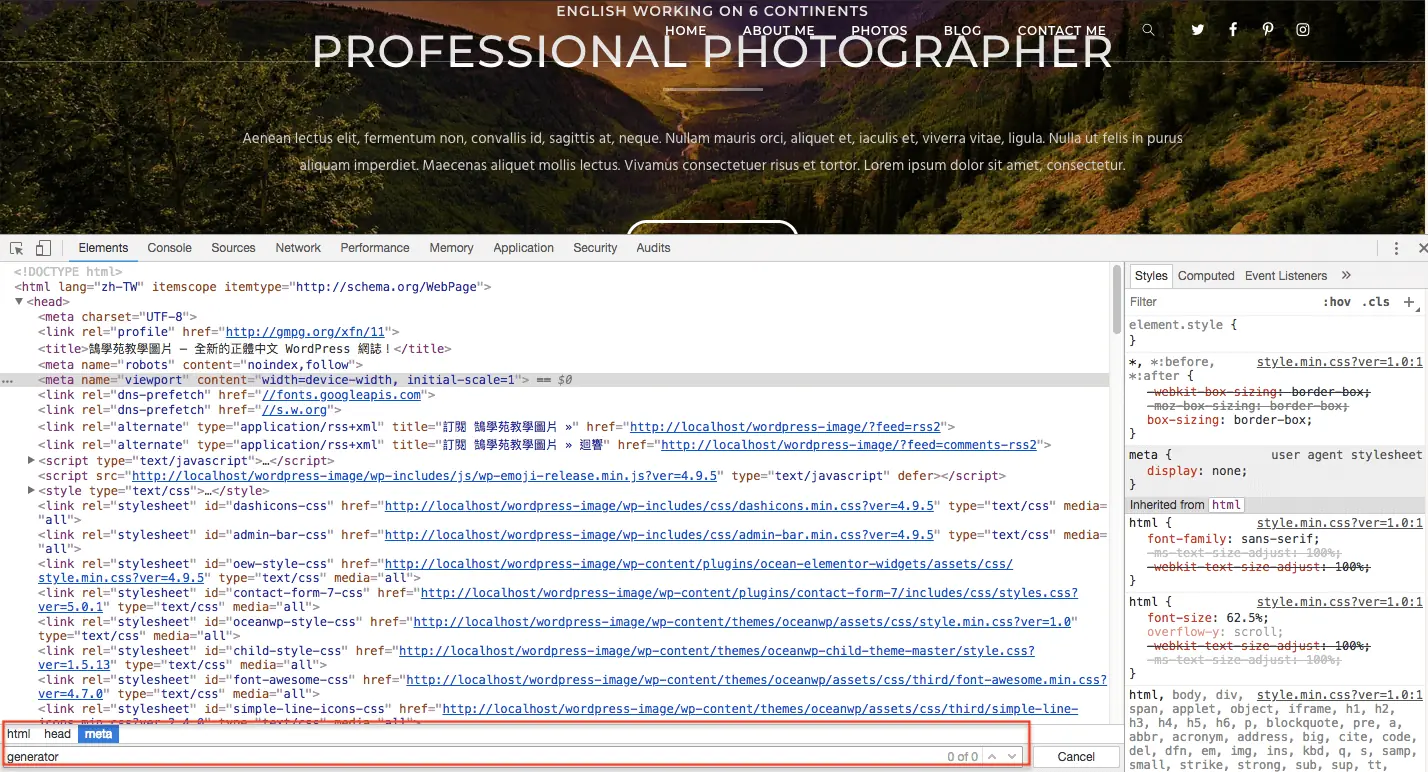1428x772 pixels.
Task: Expand the style text/css node
Action: click(31, 491)
